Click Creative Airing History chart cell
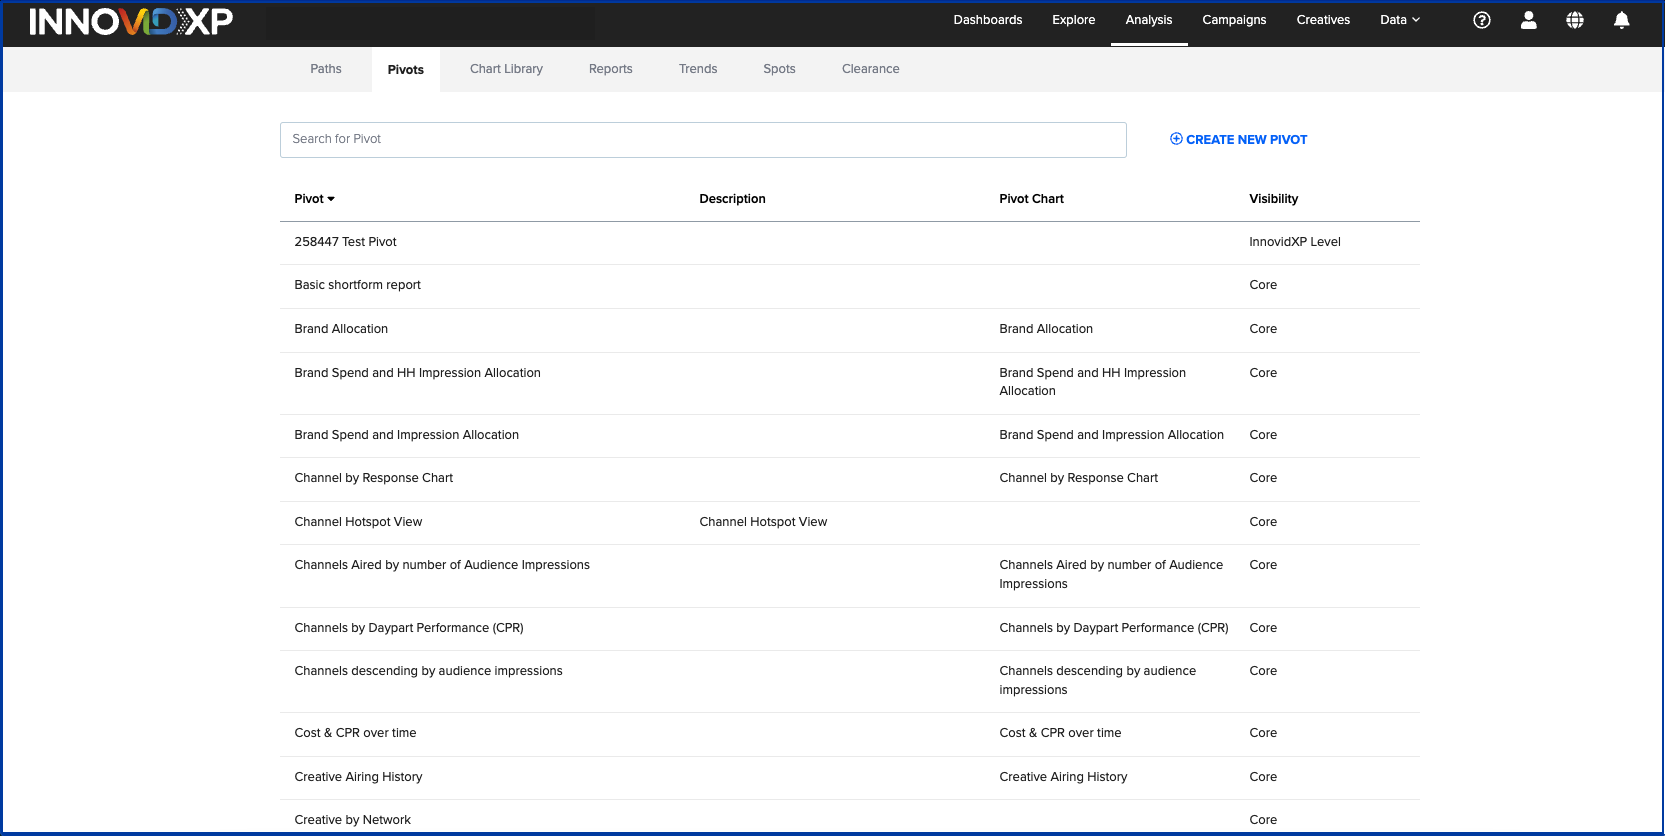The image size is (1665, 836). [x=1063, y=777]
